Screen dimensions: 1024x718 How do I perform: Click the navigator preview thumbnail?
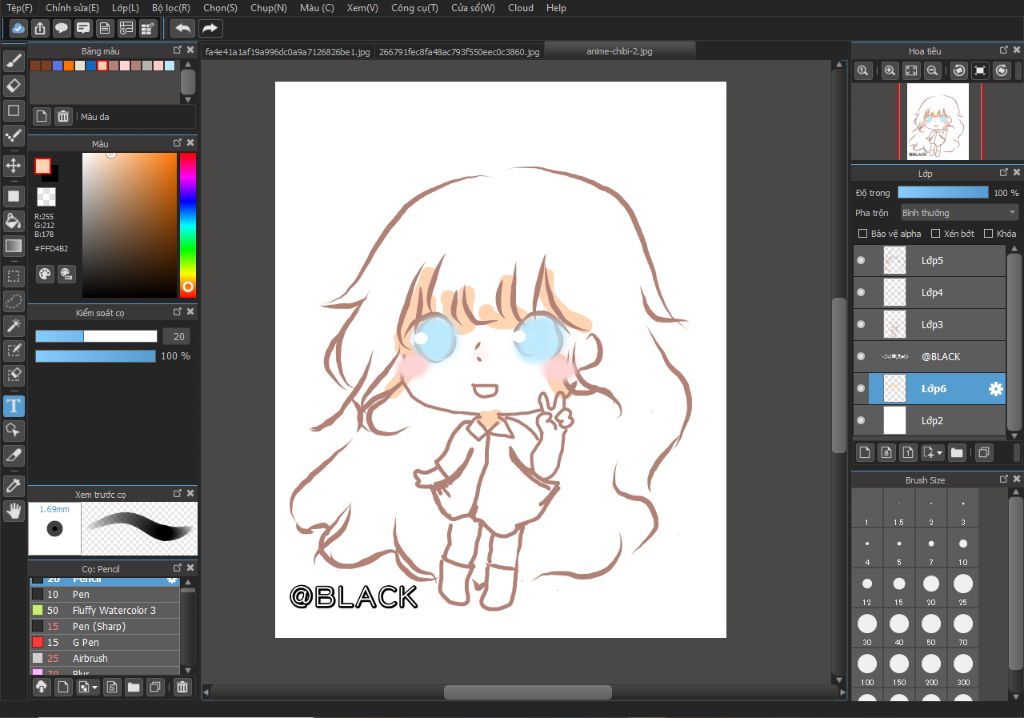click(x=938, y=122)
